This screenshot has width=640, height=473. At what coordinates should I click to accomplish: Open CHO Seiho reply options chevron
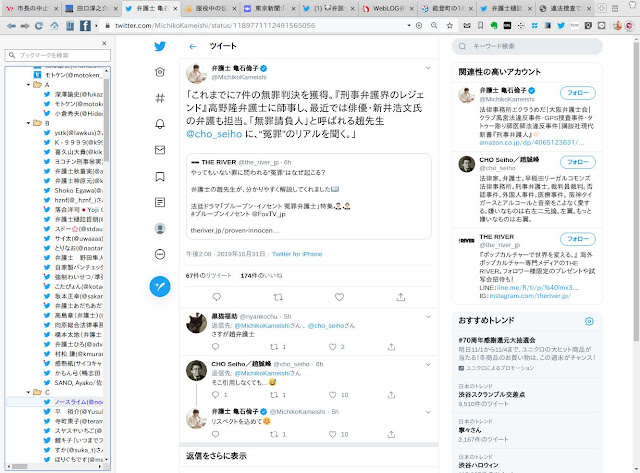point(428,364)
